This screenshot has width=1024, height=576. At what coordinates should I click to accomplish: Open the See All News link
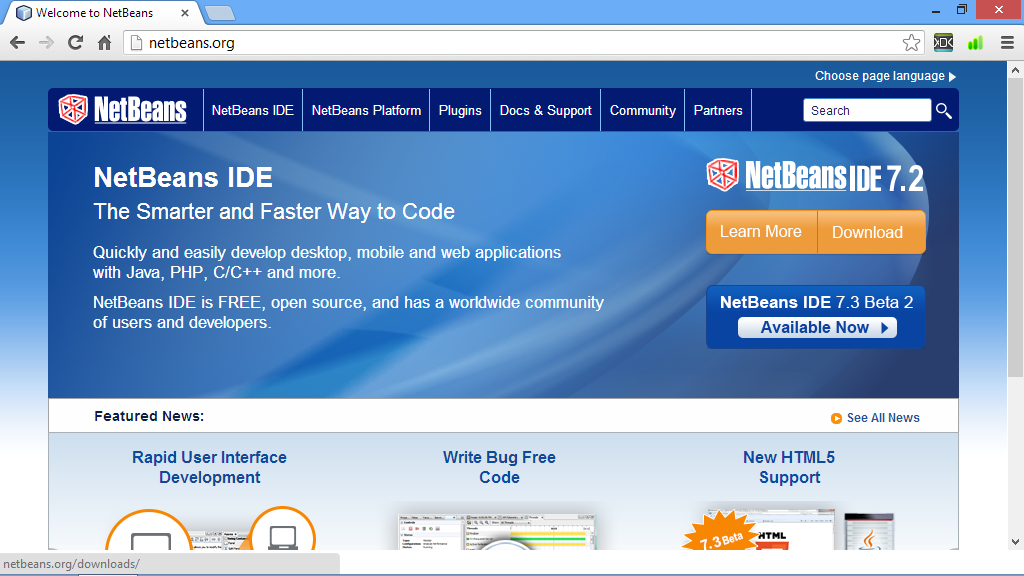coord(883,418)
